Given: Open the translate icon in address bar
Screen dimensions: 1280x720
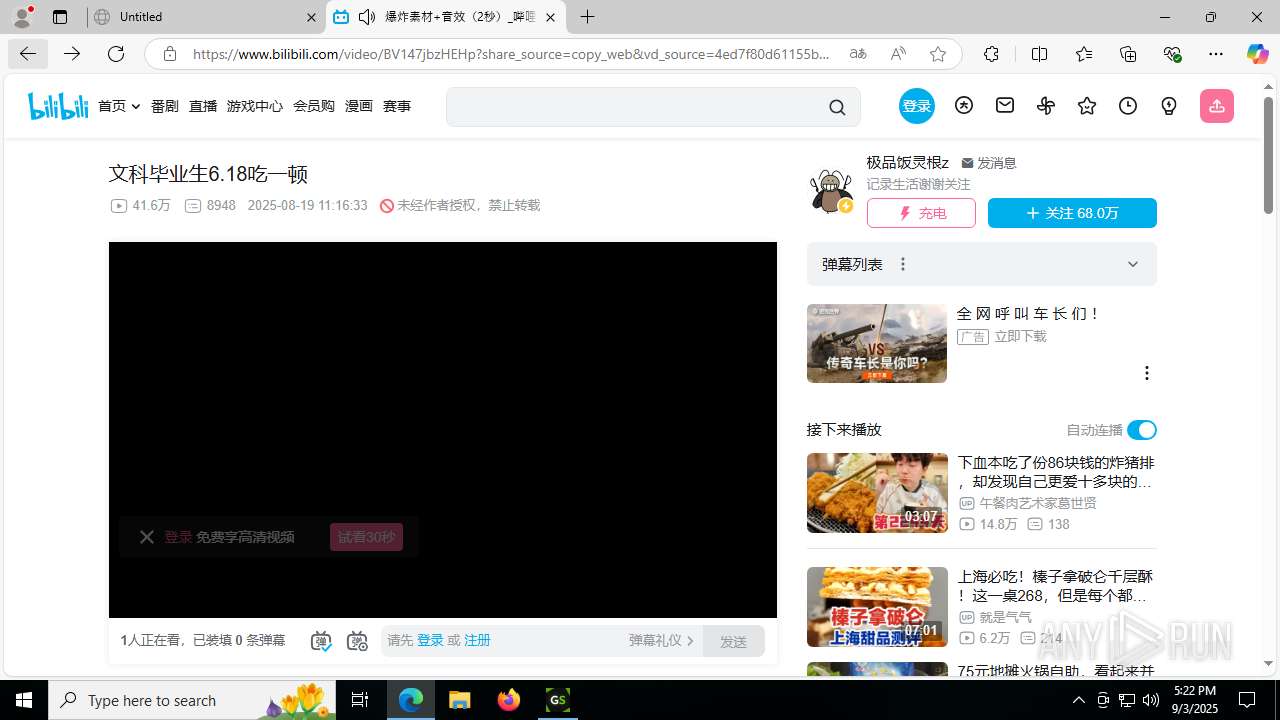Looking at the screenshot, I should pyautogui.click(x=858, y=54).
